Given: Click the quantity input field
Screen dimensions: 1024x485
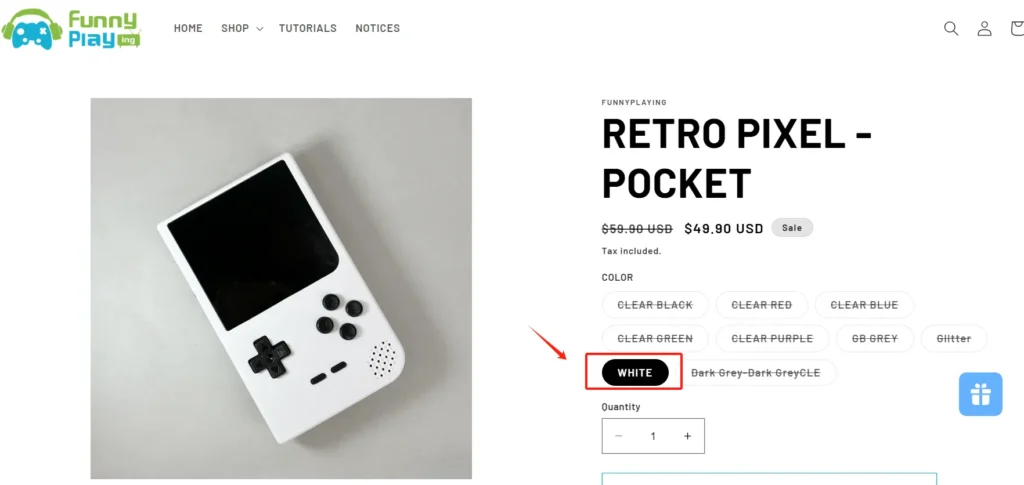Looking at the screenshot, I should pyautogui.click(x=653, y=436).
